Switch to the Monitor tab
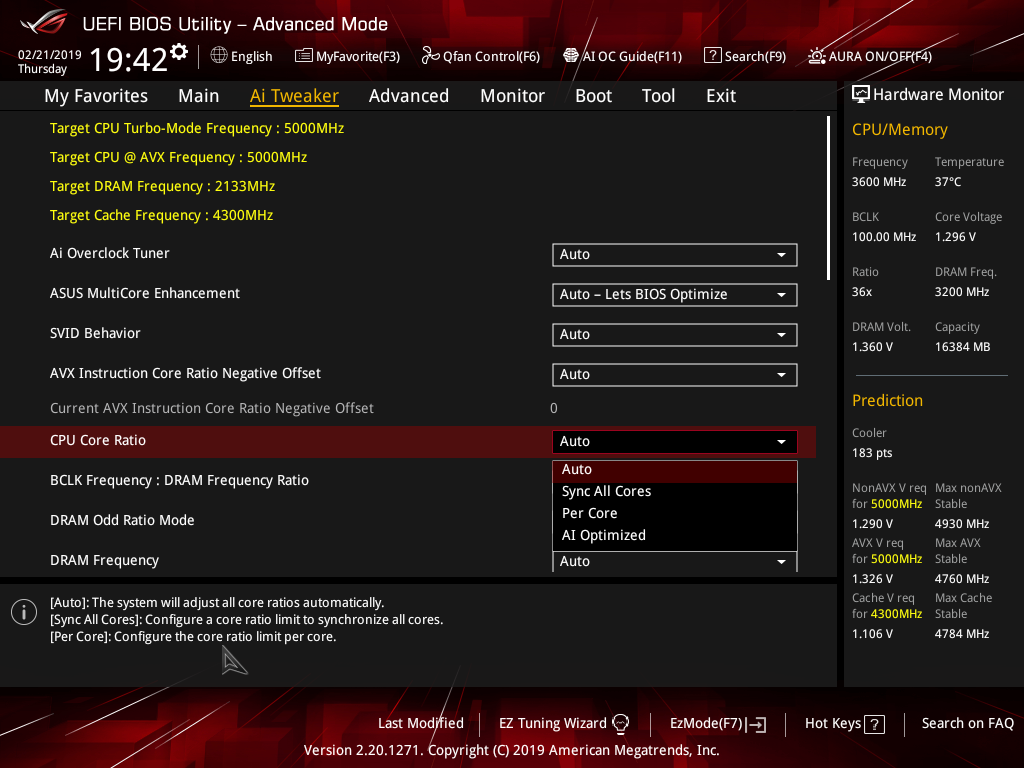Viewport: 1024px width, 768px height. 512,96
